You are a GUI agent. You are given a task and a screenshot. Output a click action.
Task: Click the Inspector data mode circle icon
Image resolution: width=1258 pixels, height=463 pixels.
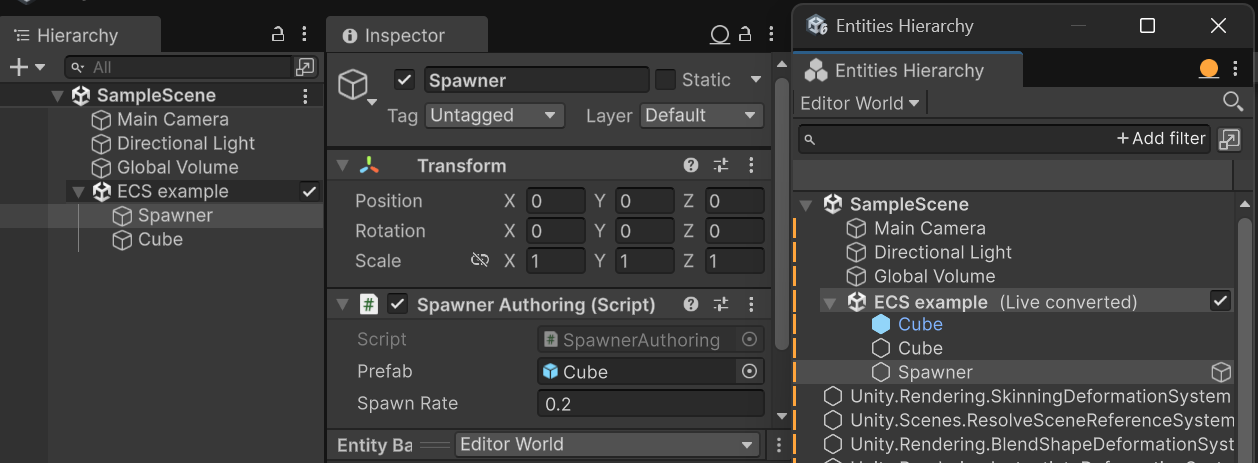click(719, 35)
